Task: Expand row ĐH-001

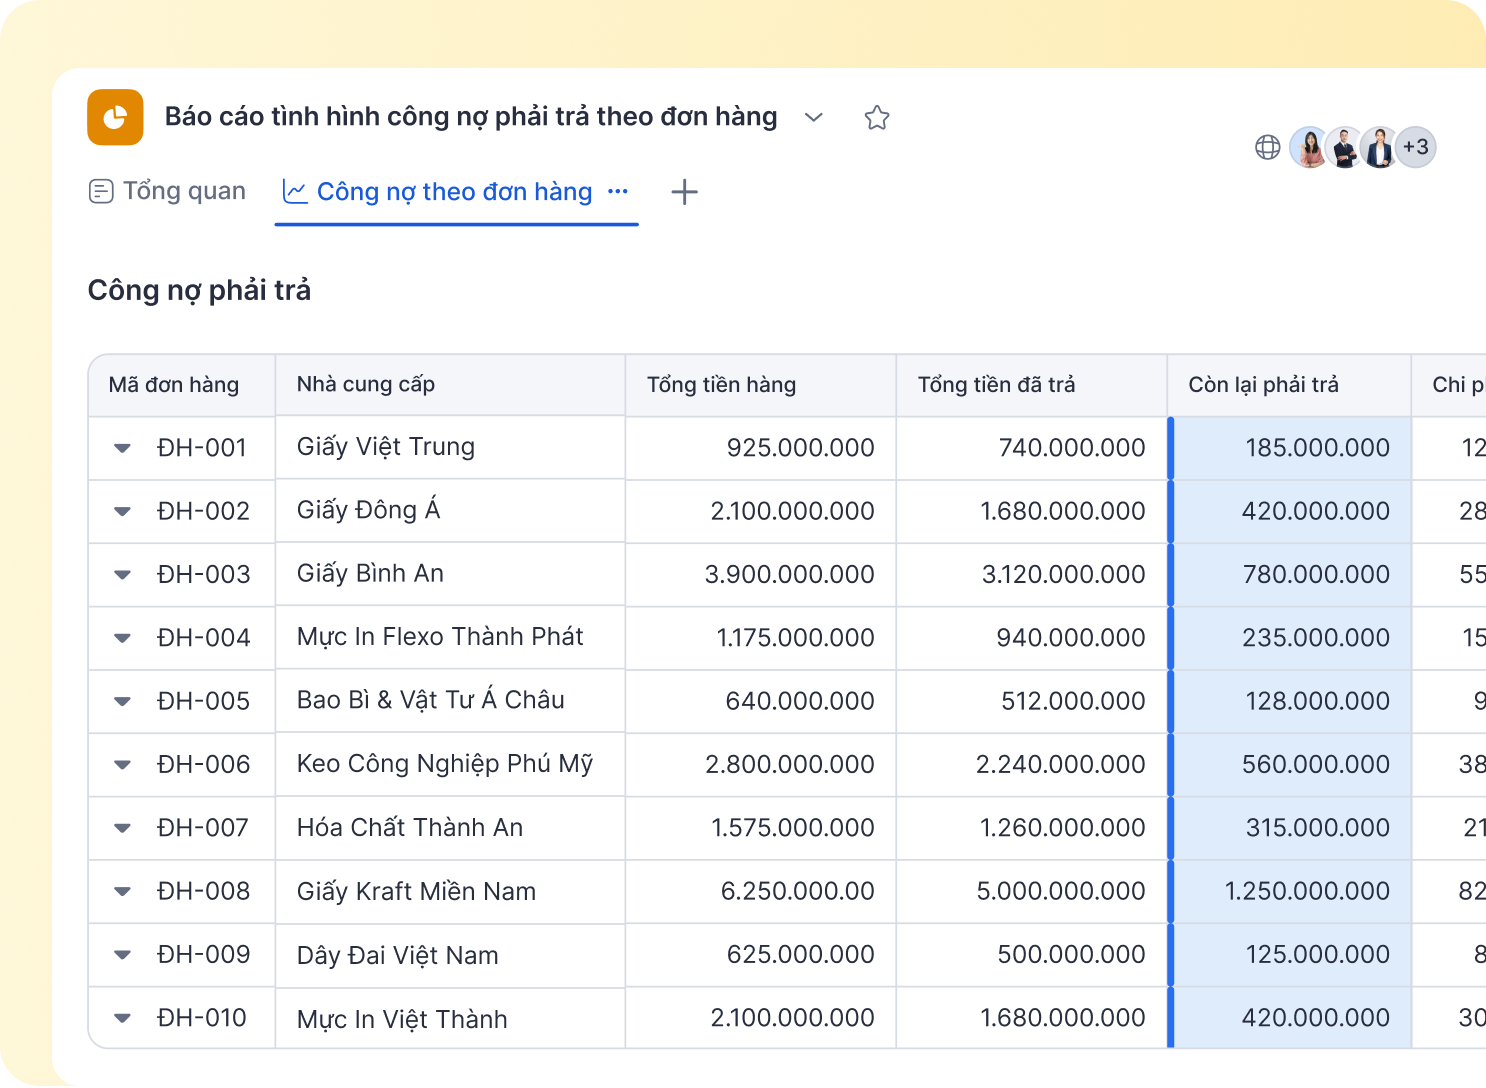Action: [x=122, y=448]
